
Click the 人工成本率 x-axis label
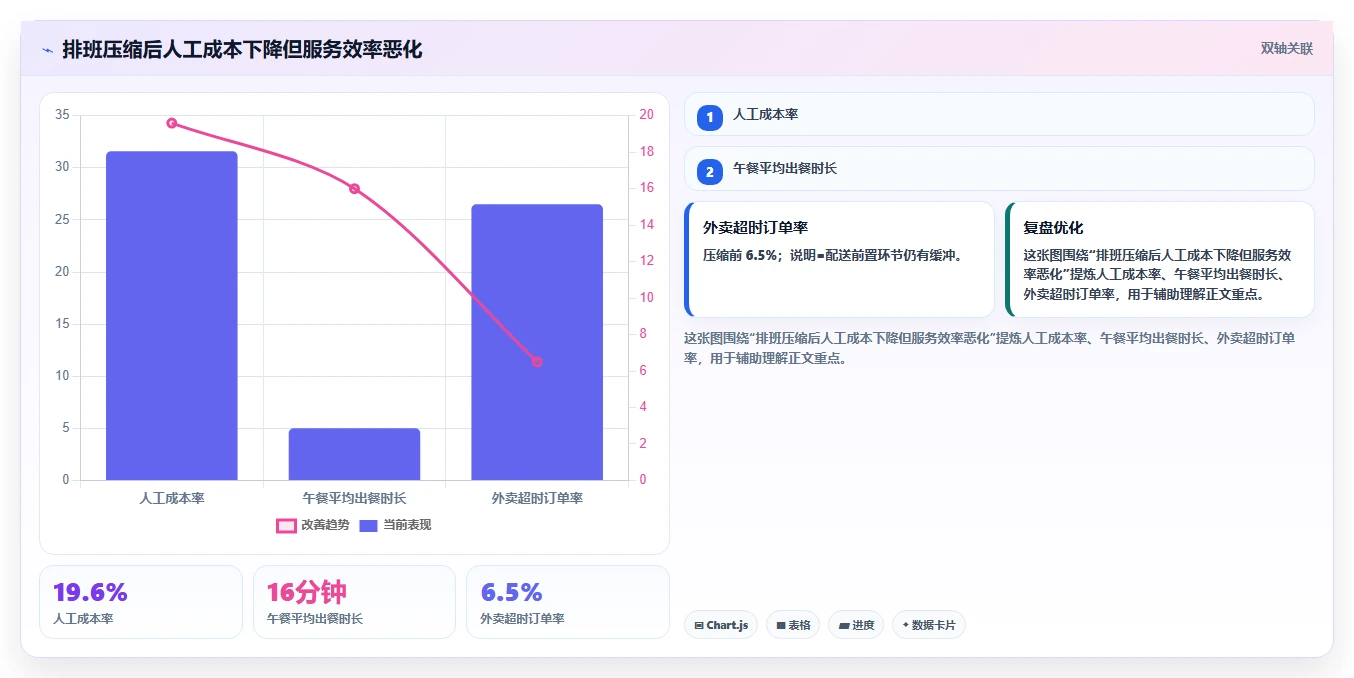(172, 497)
